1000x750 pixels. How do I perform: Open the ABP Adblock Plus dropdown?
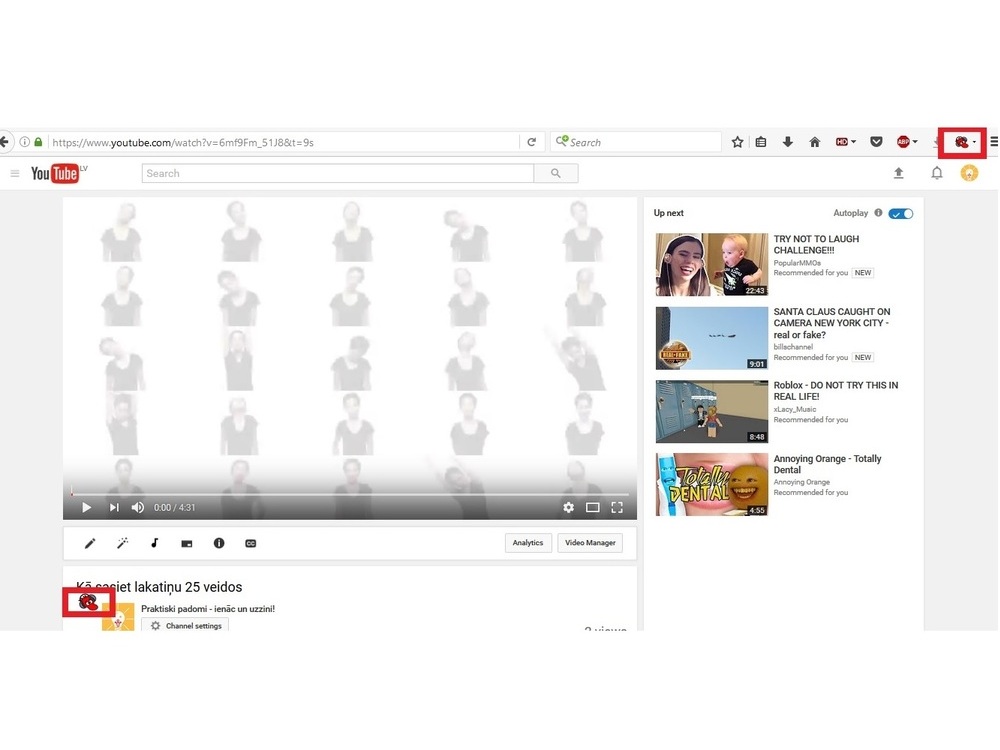[x=907, y=142]
